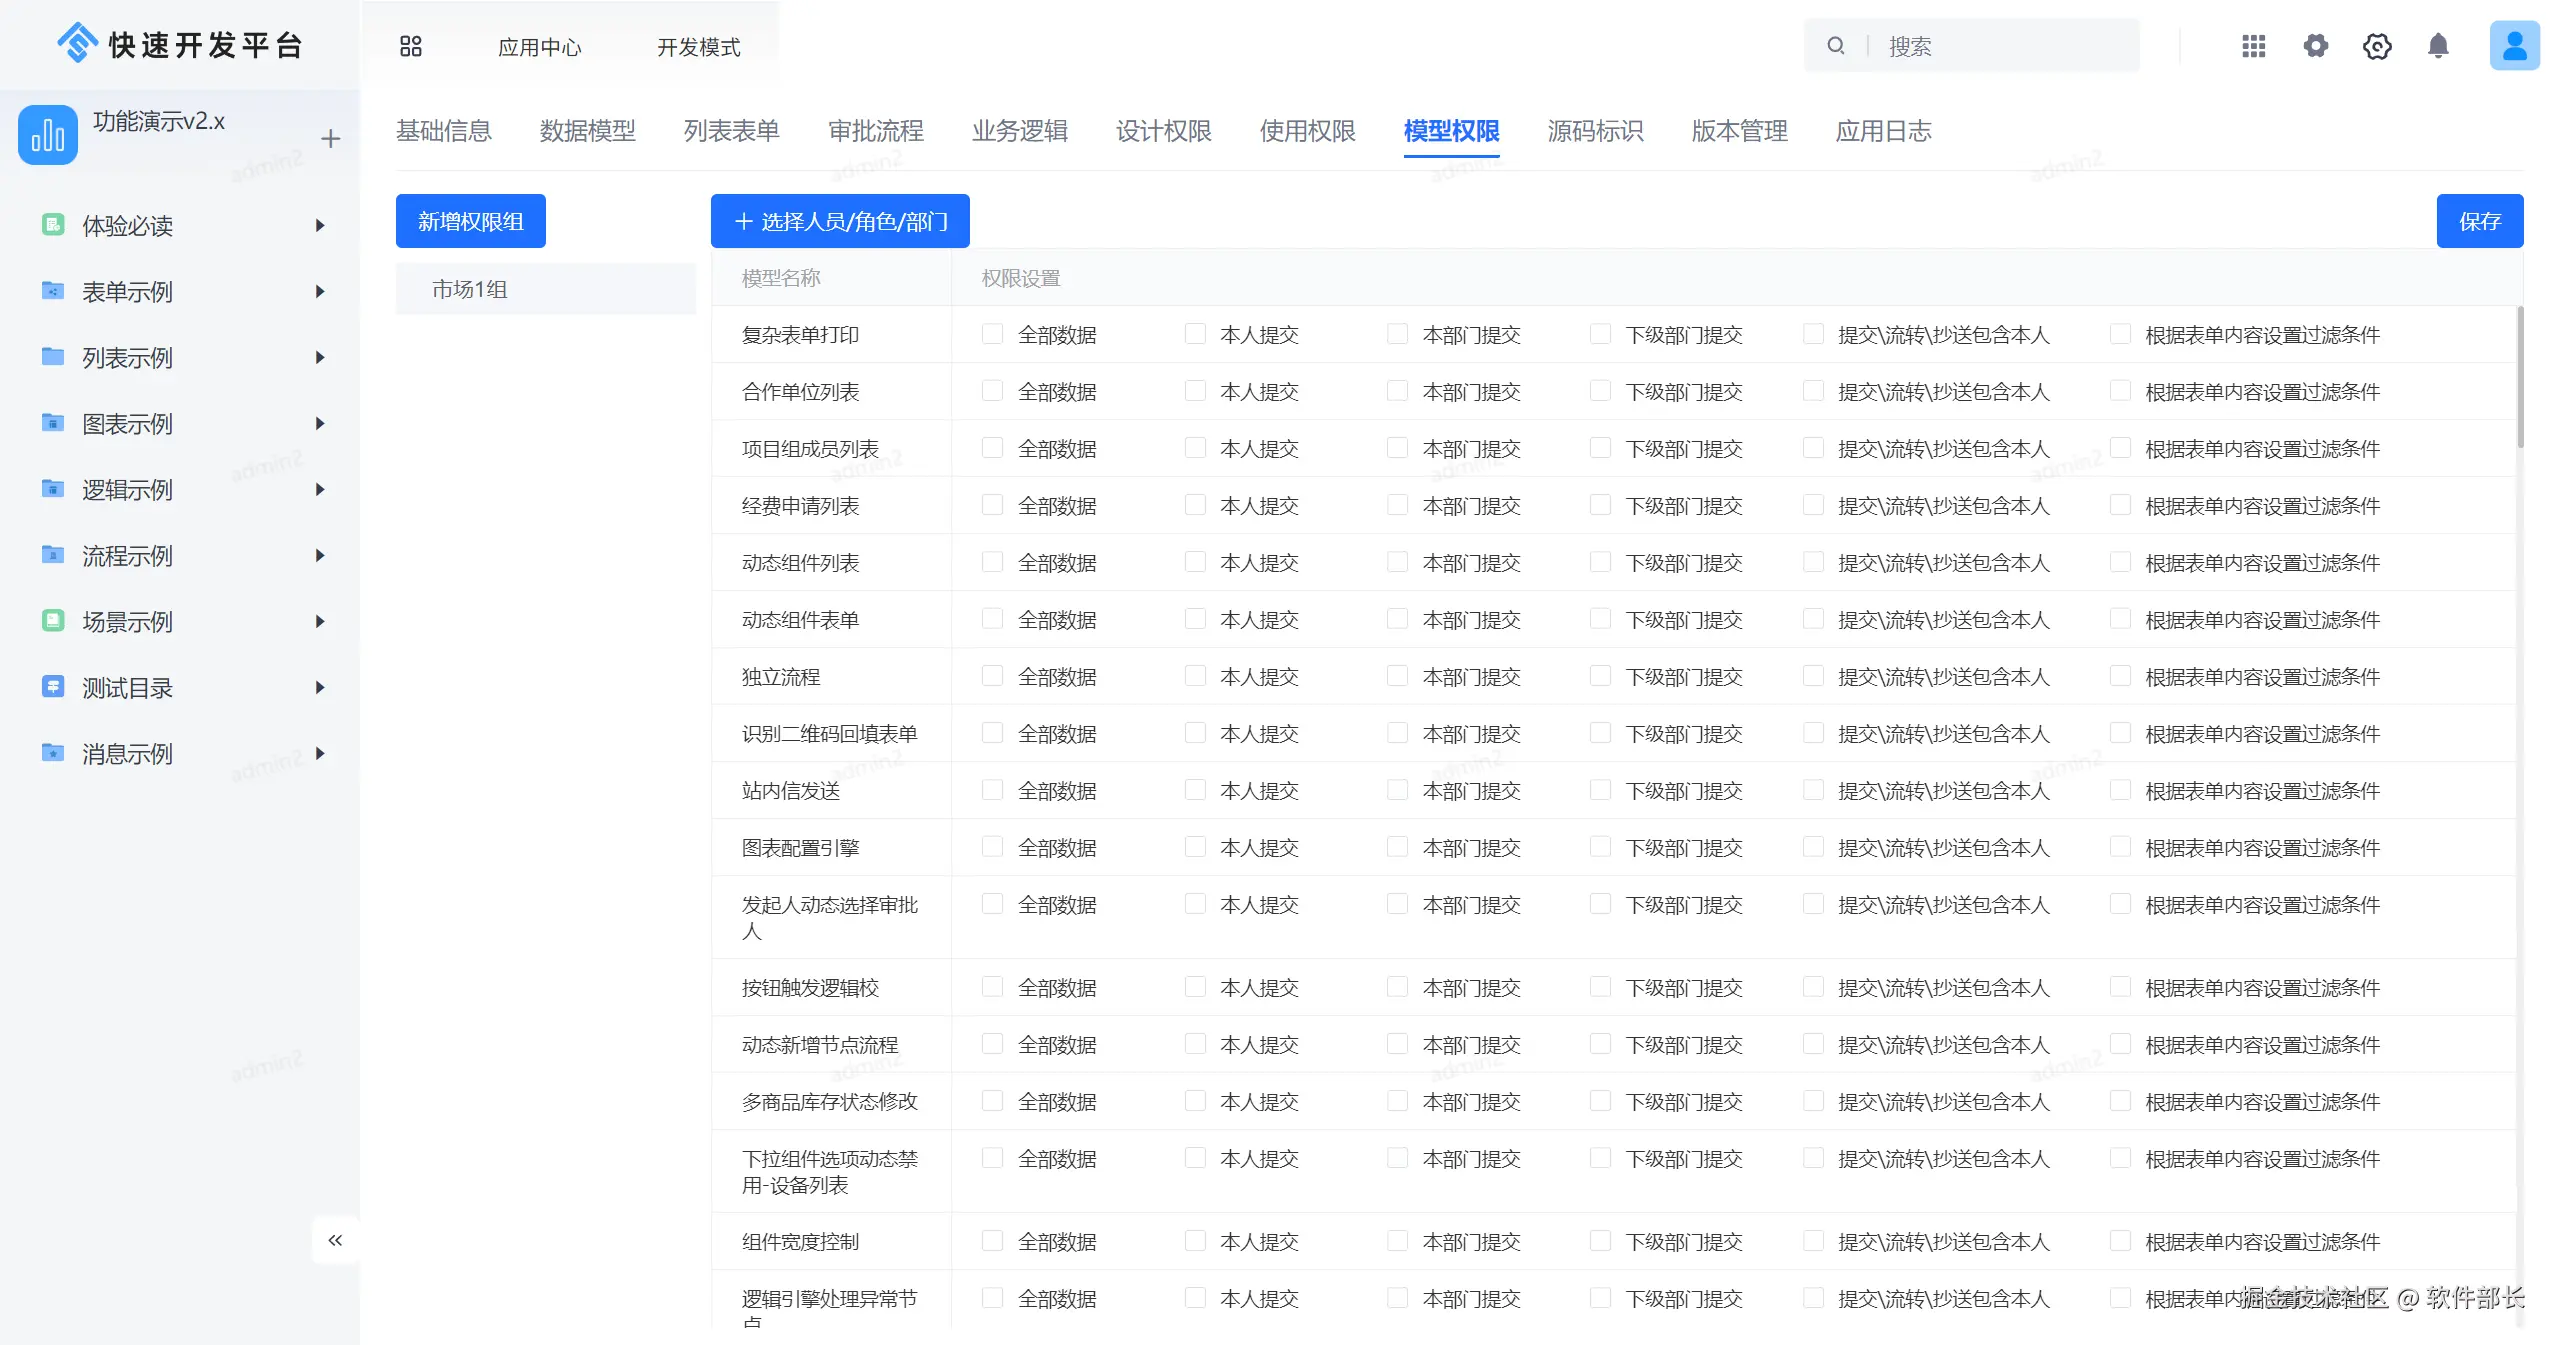Check 全部数据 for 复杂表单打印

(992, 334)
